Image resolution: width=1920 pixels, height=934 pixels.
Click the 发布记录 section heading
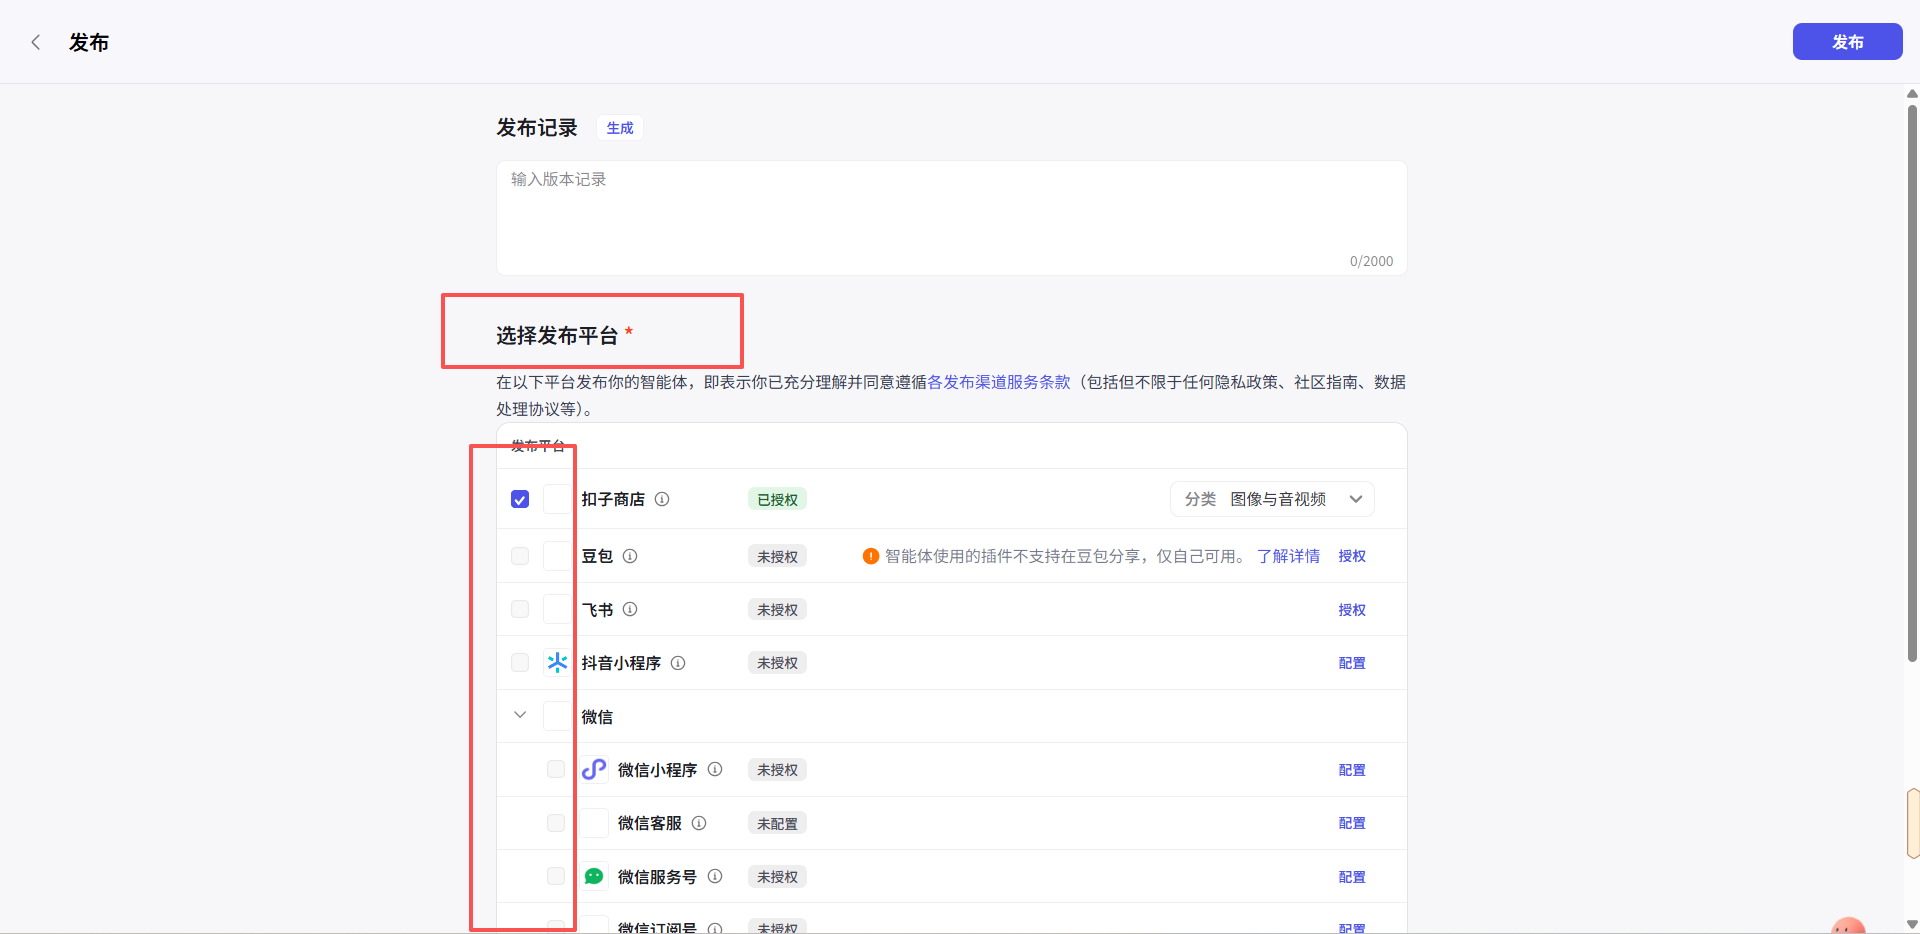(x=537, y=128)
